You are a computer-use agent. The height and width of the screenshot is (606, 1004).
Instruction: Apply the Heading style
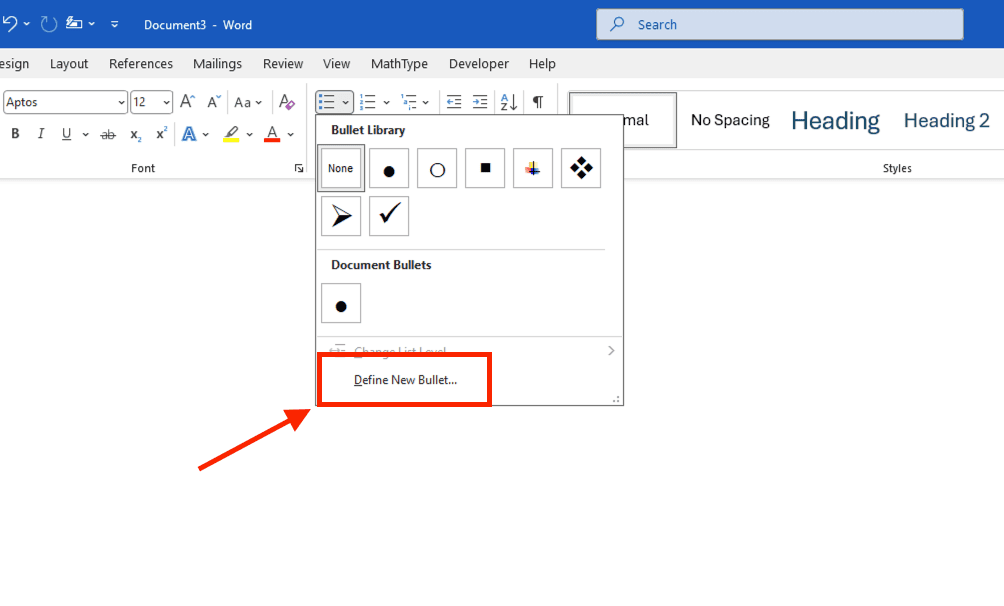tap(836, 120)
